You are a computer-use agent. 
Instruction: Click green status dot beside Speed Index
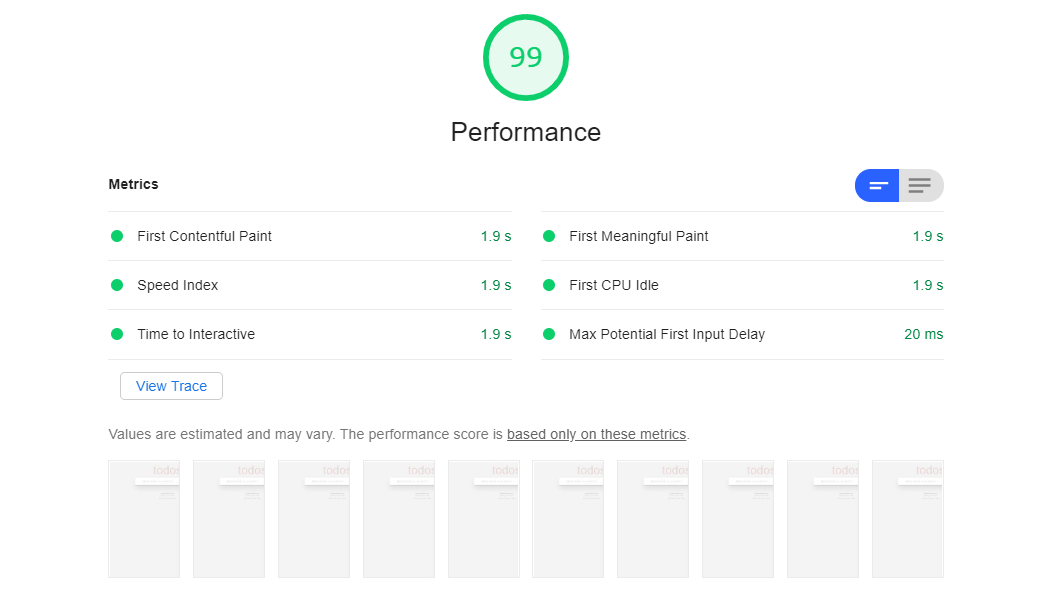tap(117, 285)
